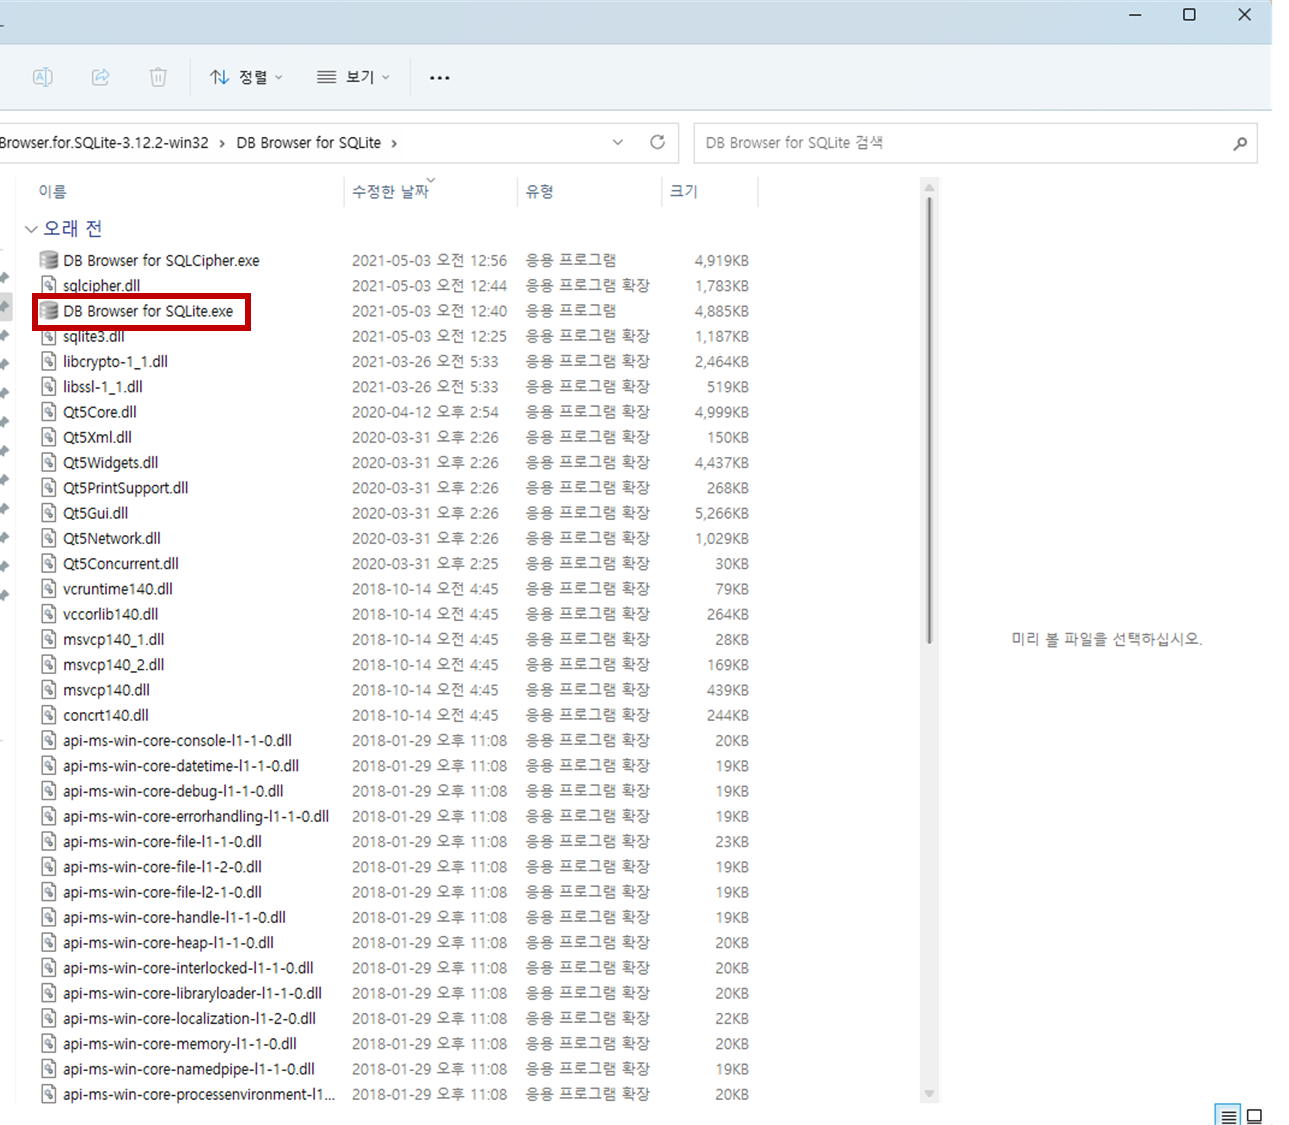Switch to large icons view layout
Viewport: 1289px width, 1125px height.
tap(1254, 1116)
